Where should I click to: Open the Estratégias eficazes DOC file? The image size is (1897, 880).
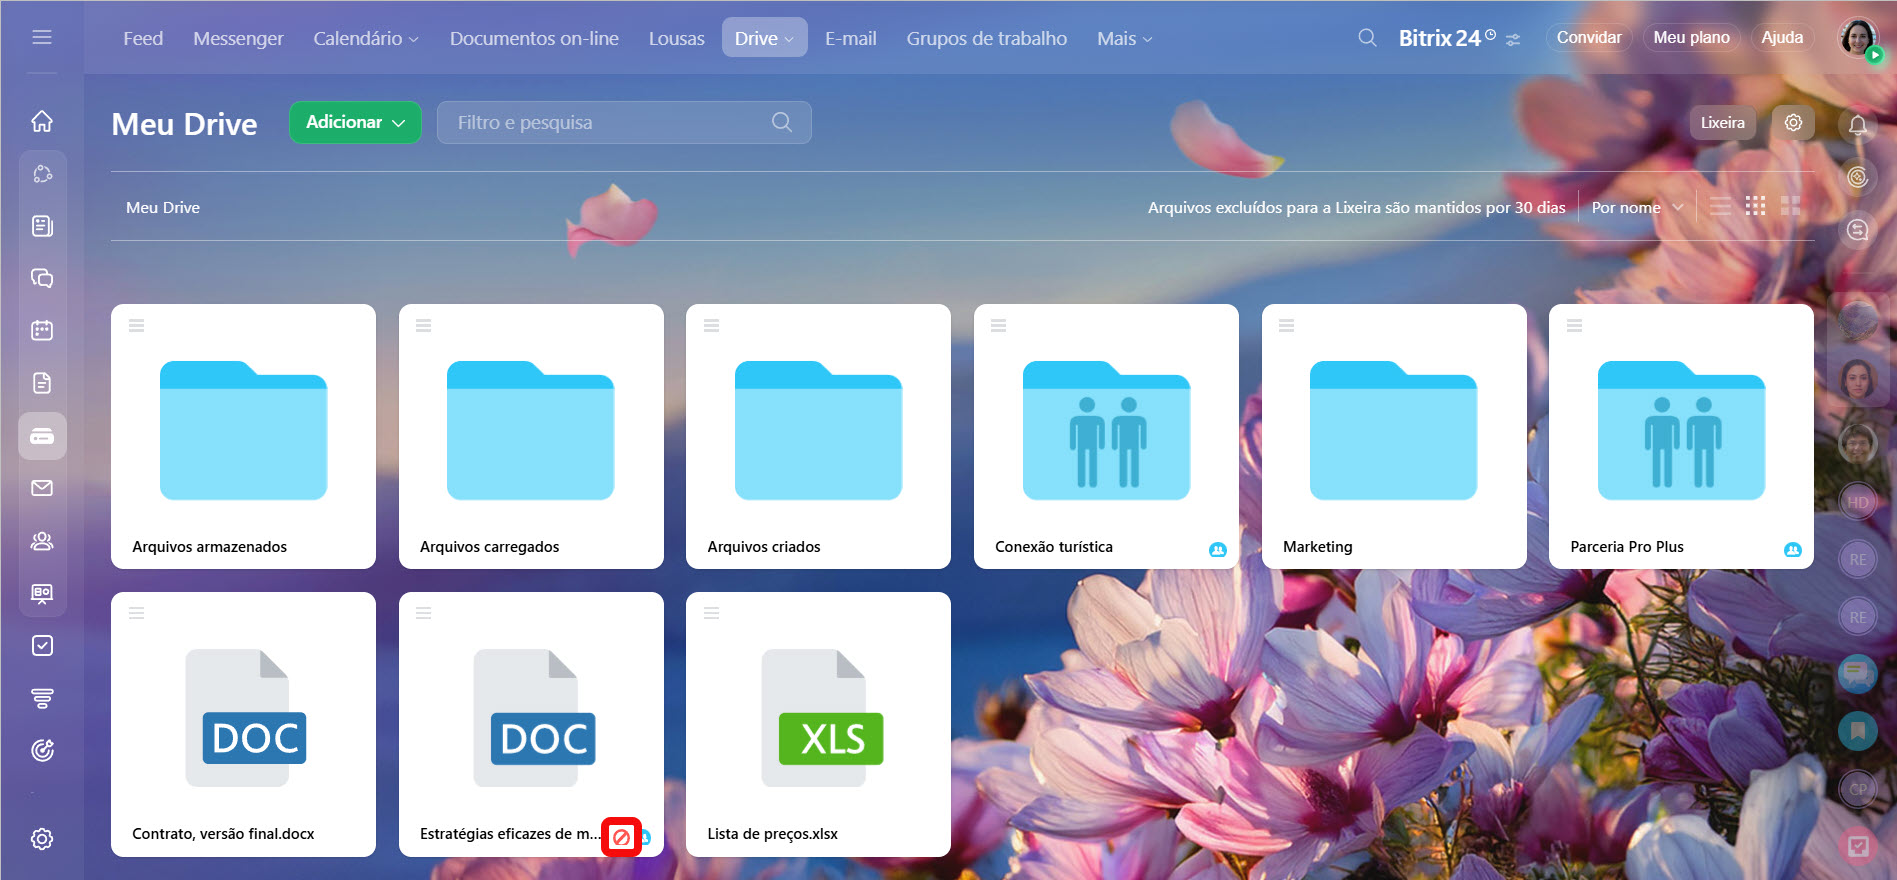(531, 724)
